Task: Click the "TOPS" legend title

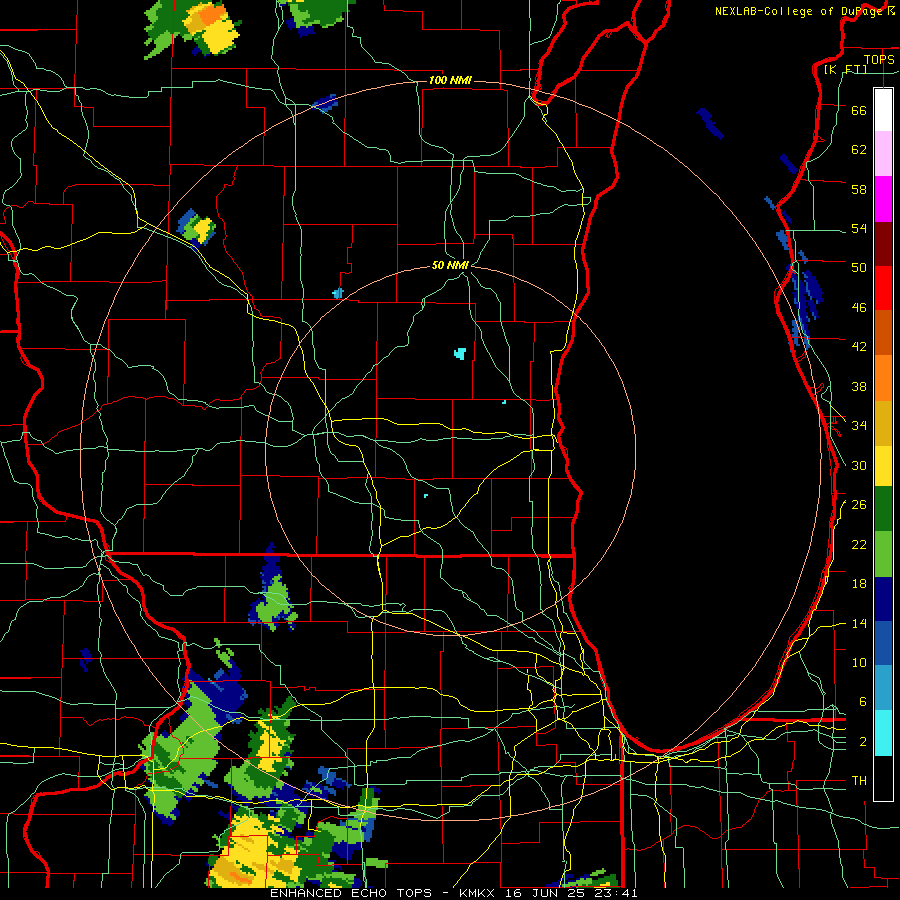Action: 879,59
